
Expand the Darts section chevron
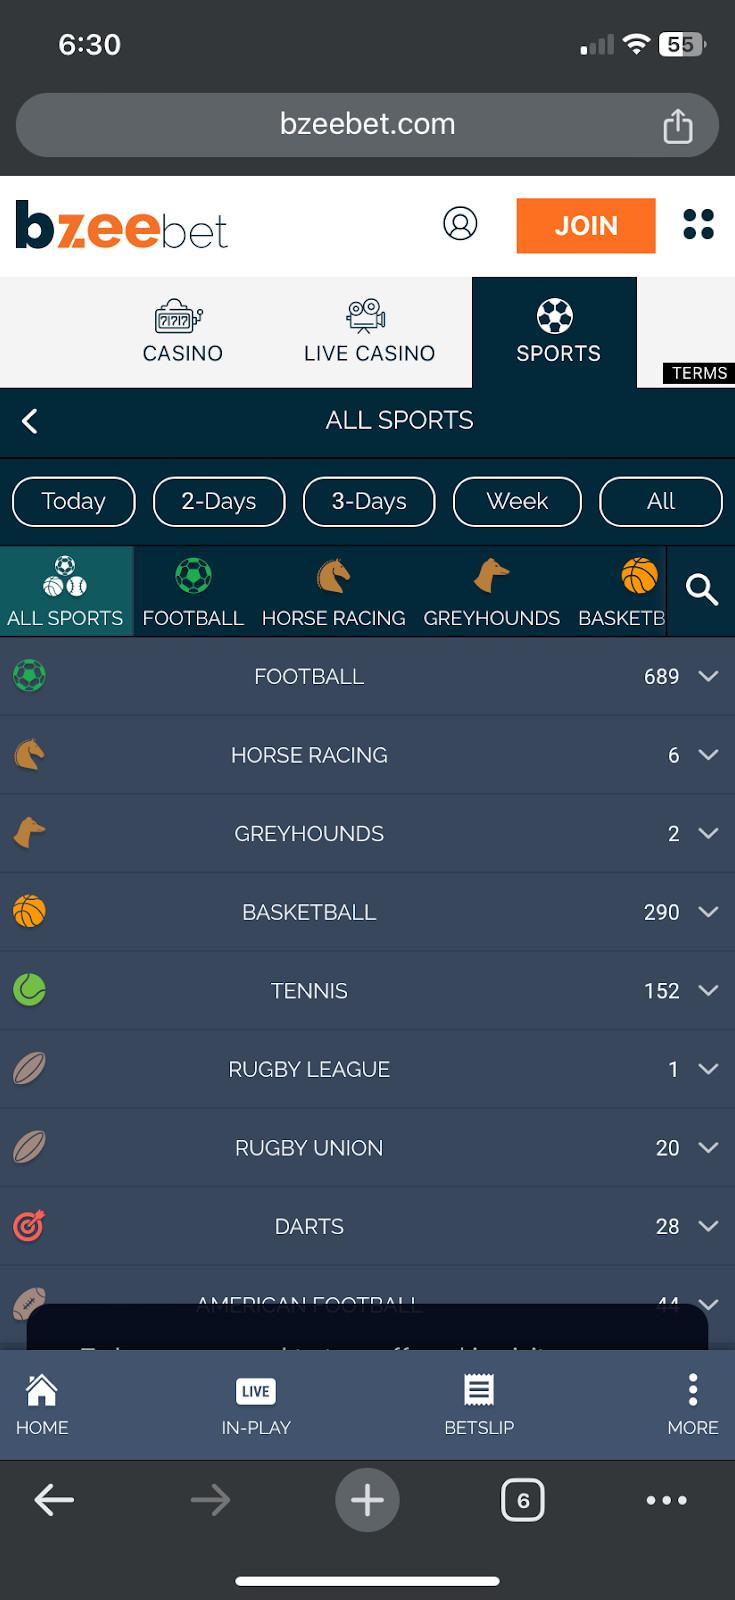point(708,1226)
